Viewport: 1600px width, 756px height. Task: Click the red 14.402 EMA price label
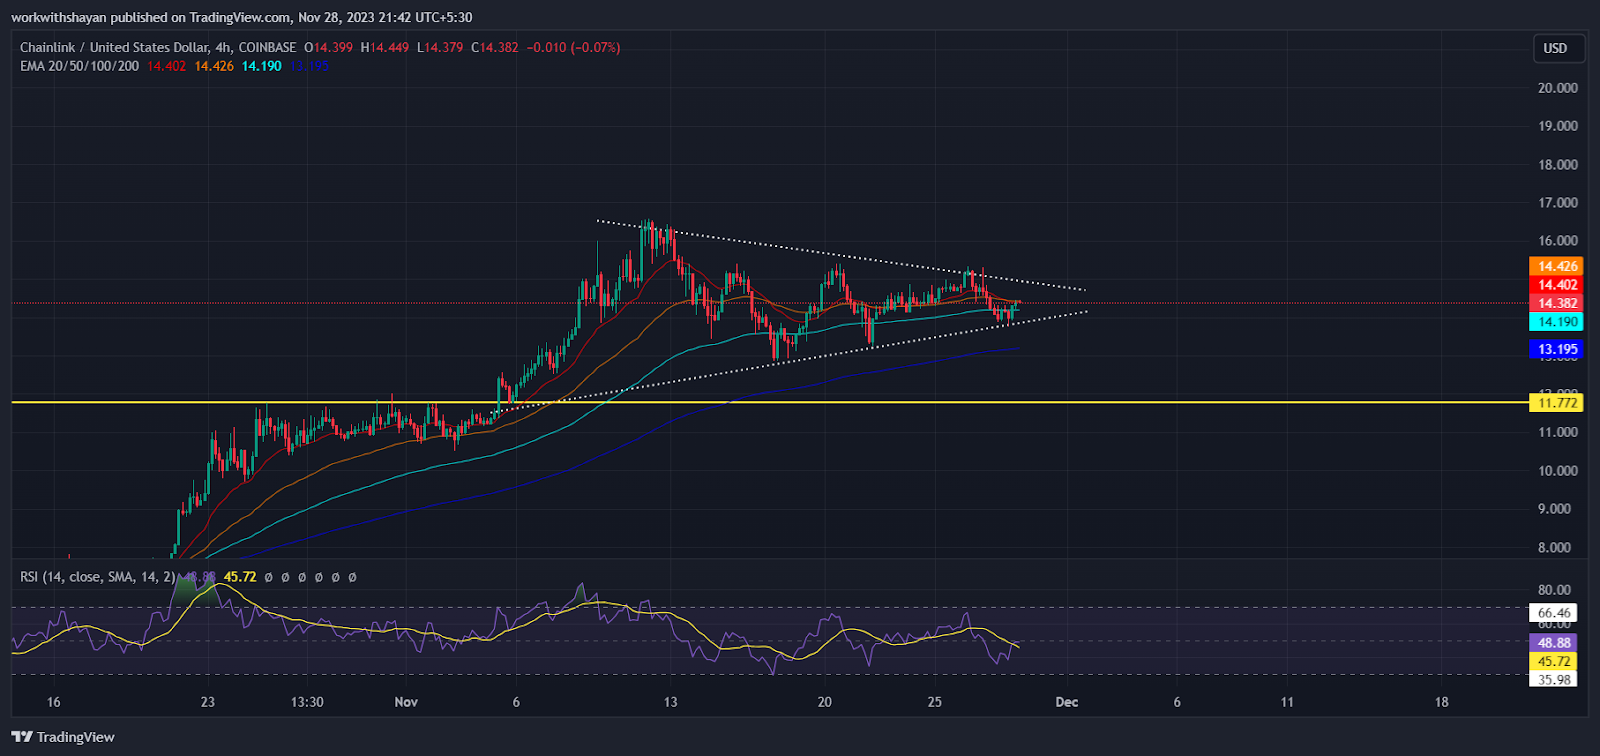[x=1556, y=285]
